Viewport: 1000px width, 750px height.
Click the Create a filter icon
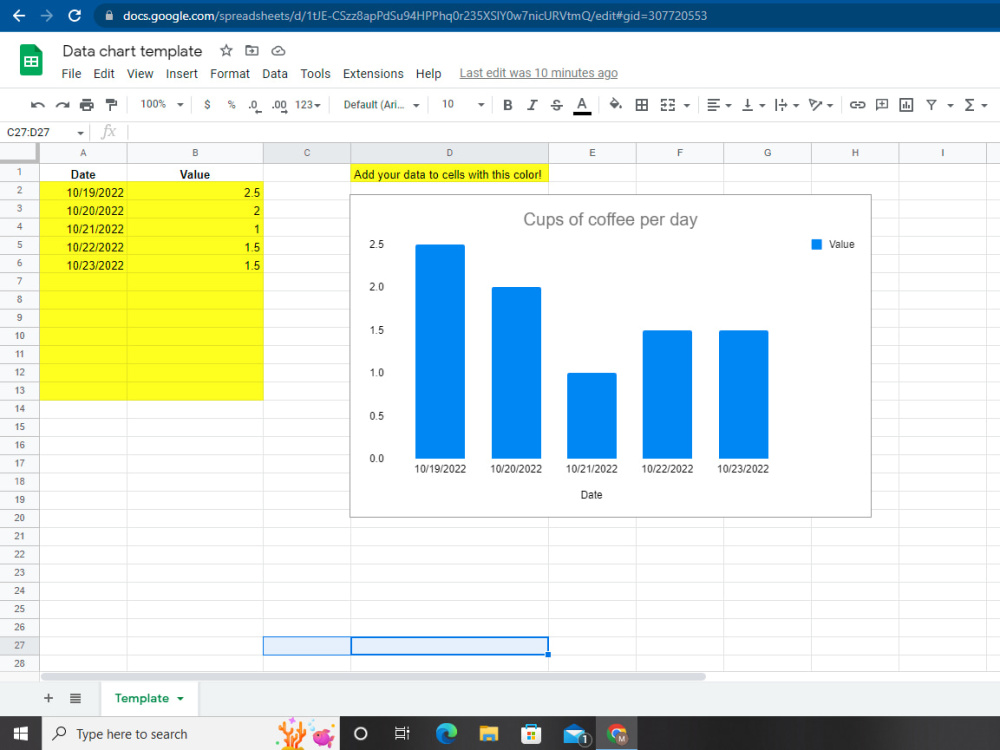(931, 105)
